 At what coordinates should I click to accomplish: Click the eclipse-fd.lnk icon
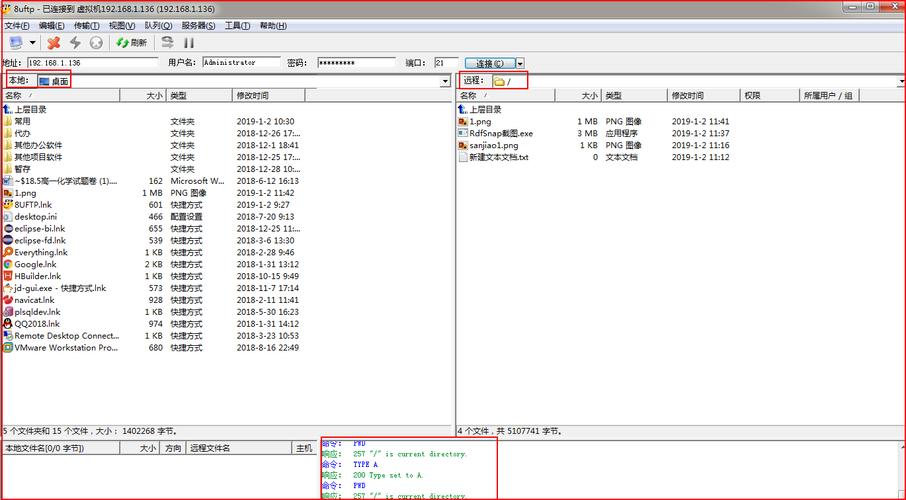[8, 240]
